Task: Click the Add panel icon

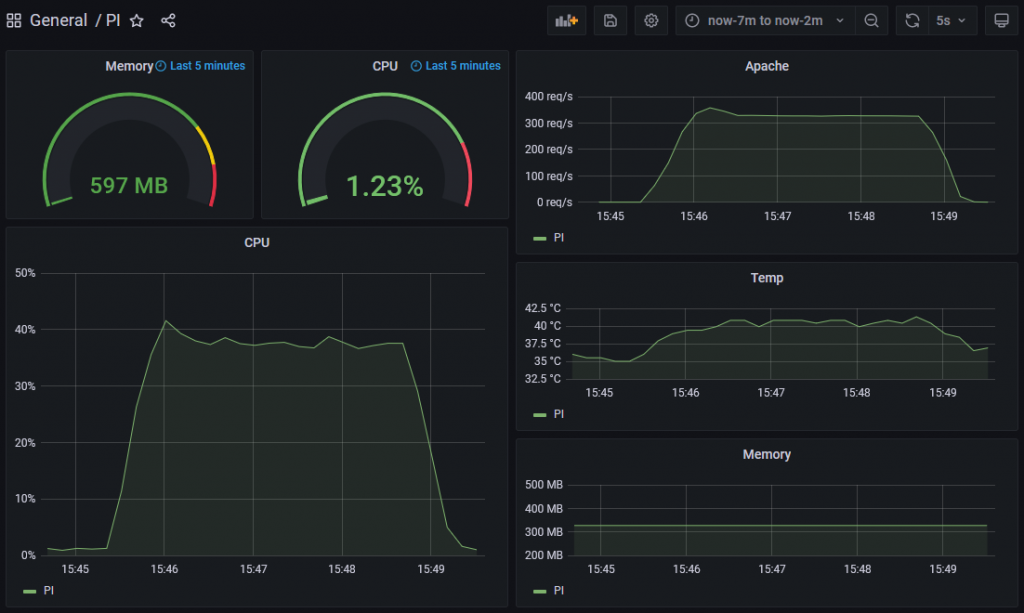Action: coord(567,20)
